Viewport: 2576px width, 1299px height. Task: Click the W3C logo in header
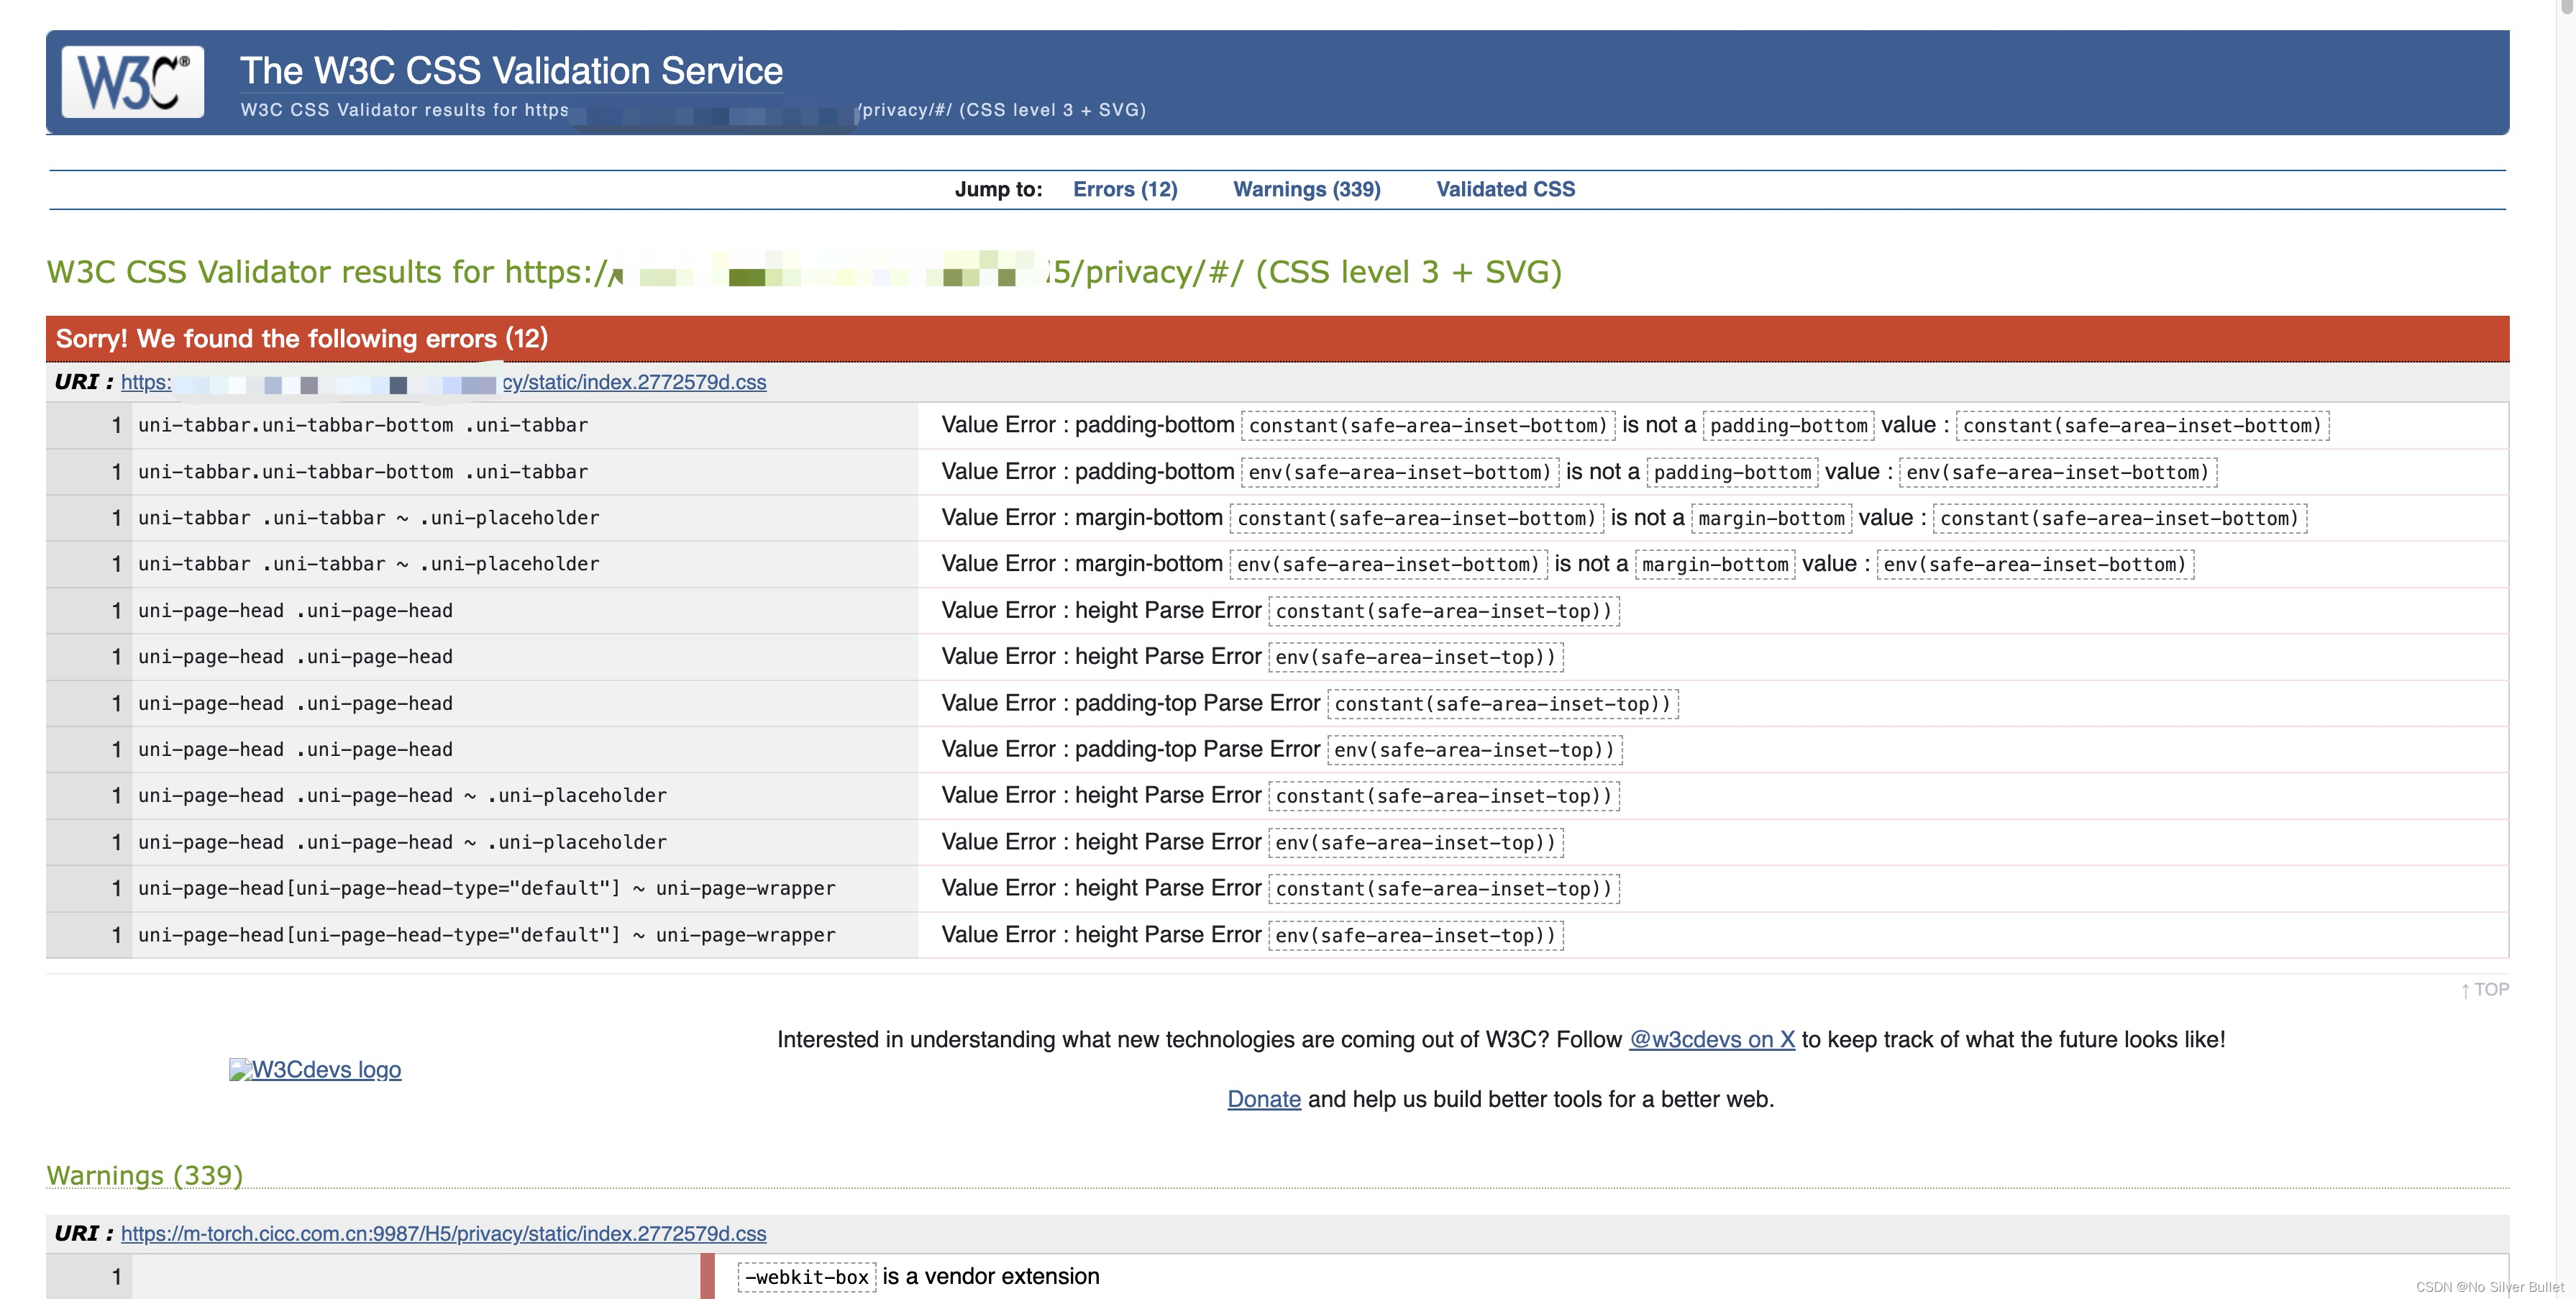click(132, 81)
